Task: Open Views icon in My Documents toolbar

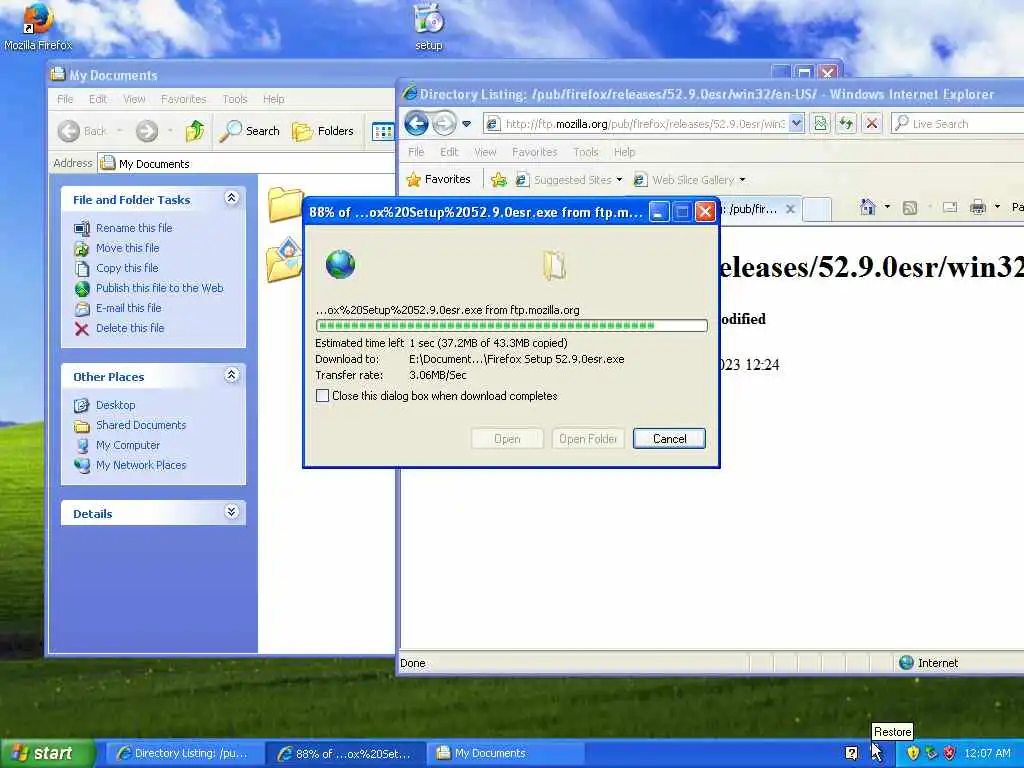Action: coord(383,131)
